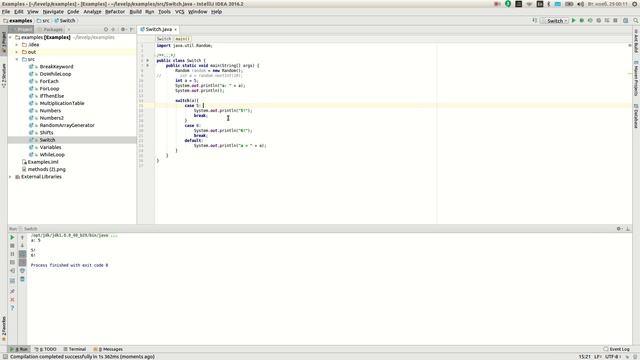Collapse the src folder
This screenshot has width=640, height=360.
[x=17, y=60]
